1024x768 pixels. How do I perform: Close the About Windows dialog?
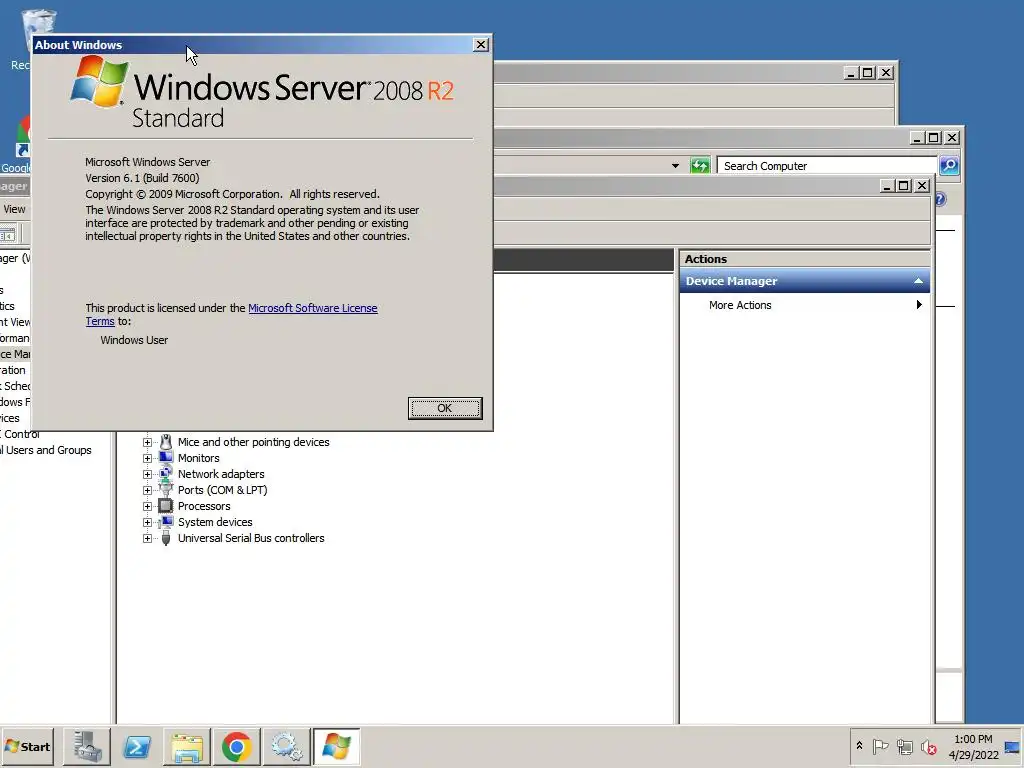[x=481, y=44]
